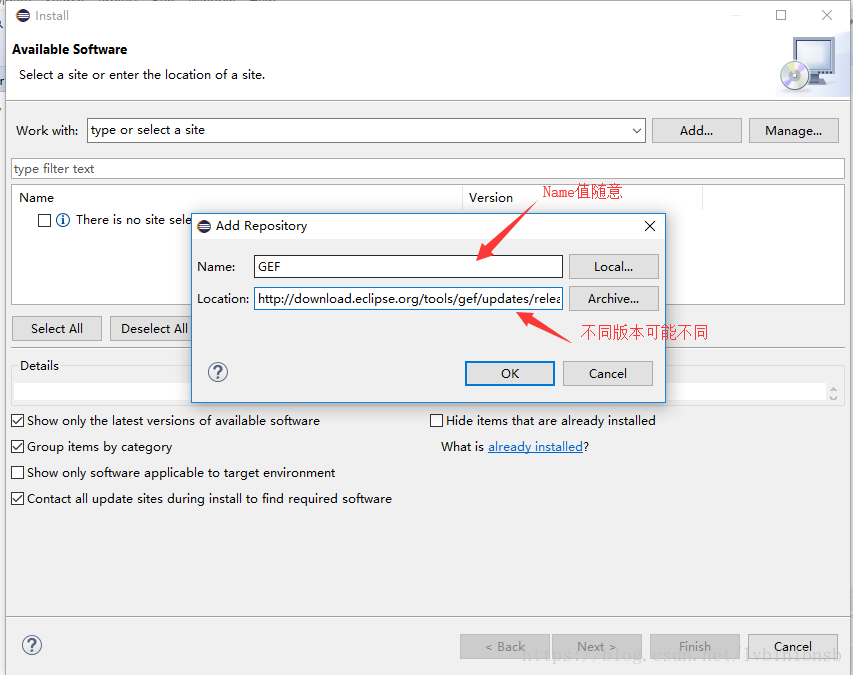Maximize the Install window
853x675 pixels.
click(781, 15)
